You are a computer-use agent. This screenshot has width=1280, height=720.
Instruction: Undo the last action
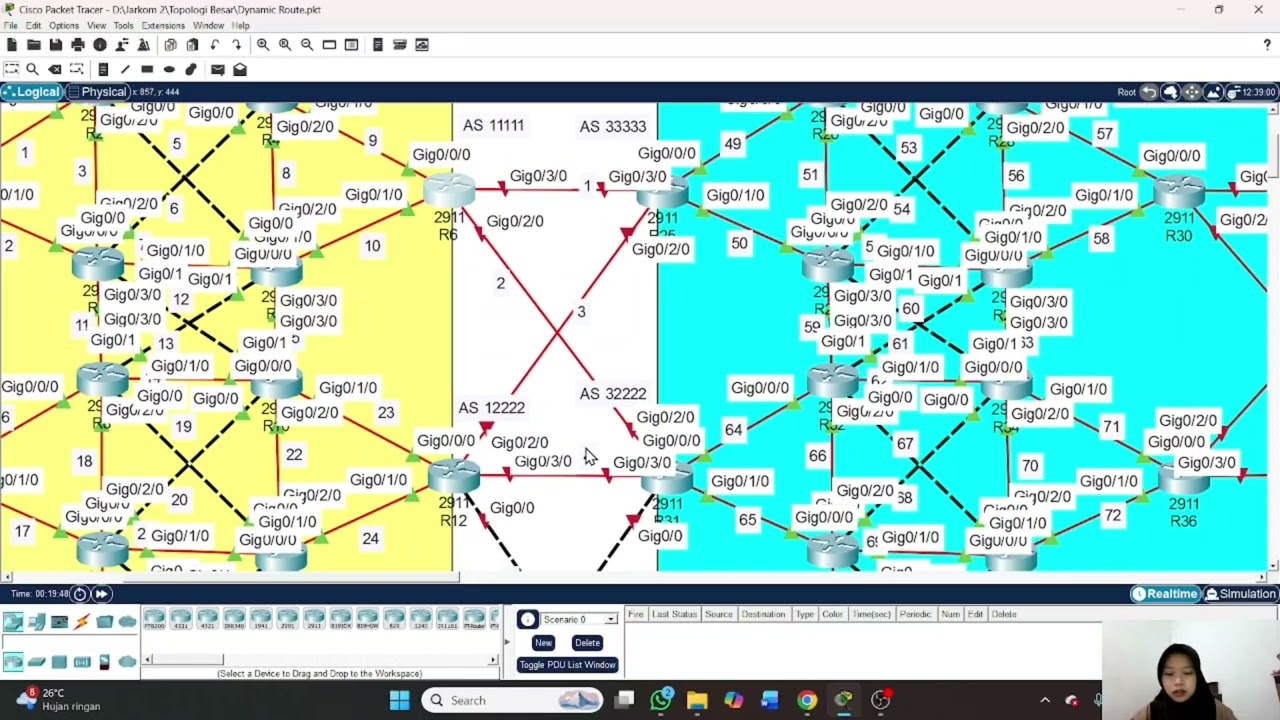(x=214, y=45)
